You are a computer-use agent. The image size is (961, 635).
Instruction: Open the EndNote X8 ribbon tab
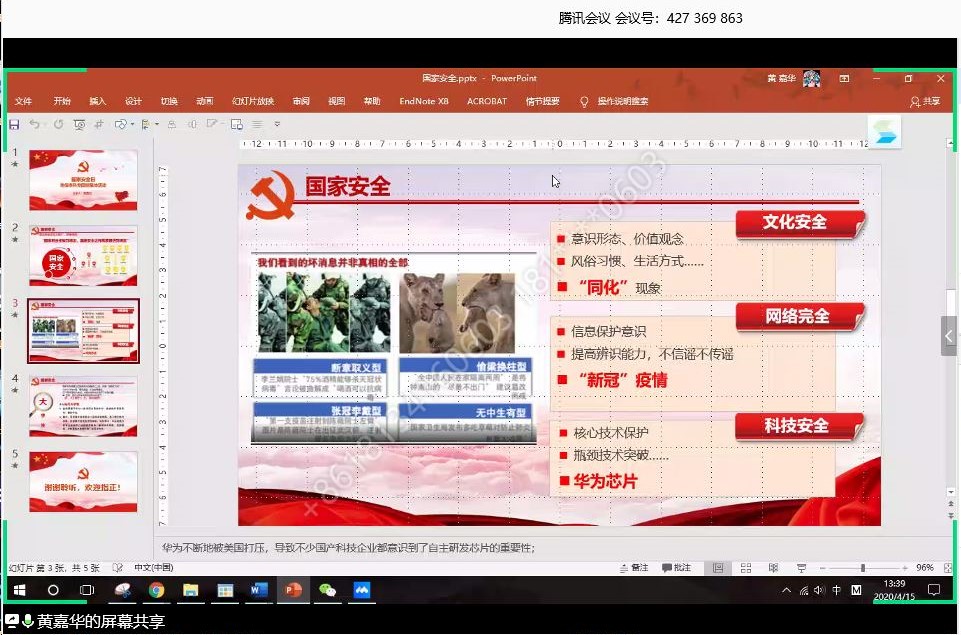tap(424, 101)
